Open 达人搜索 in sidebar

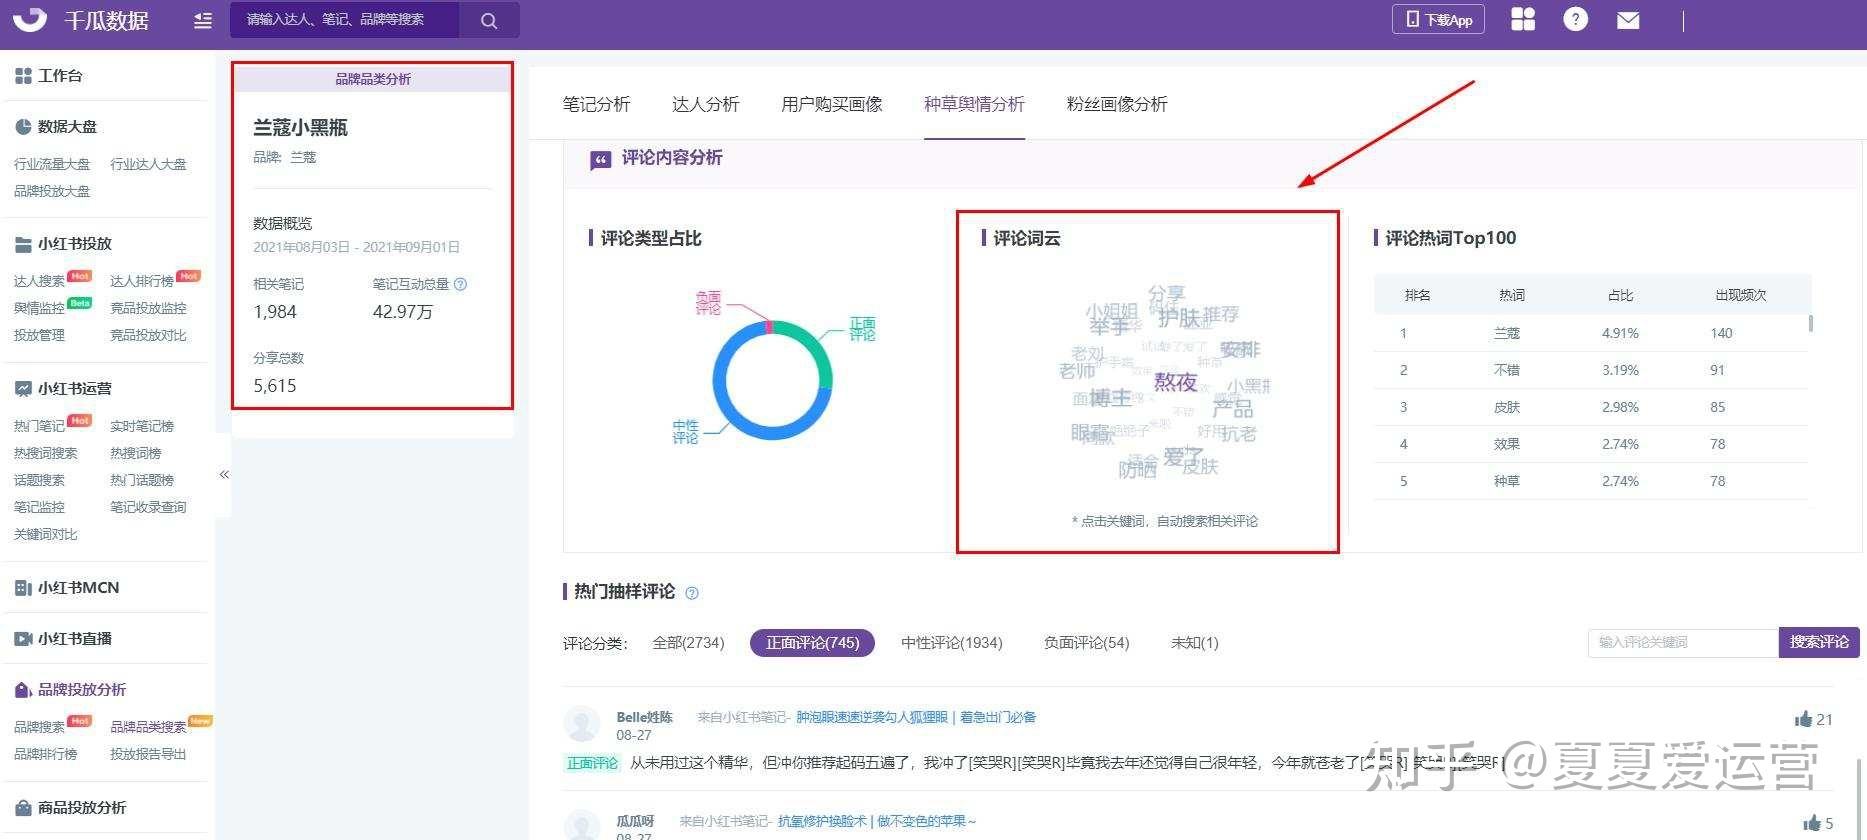39,281
